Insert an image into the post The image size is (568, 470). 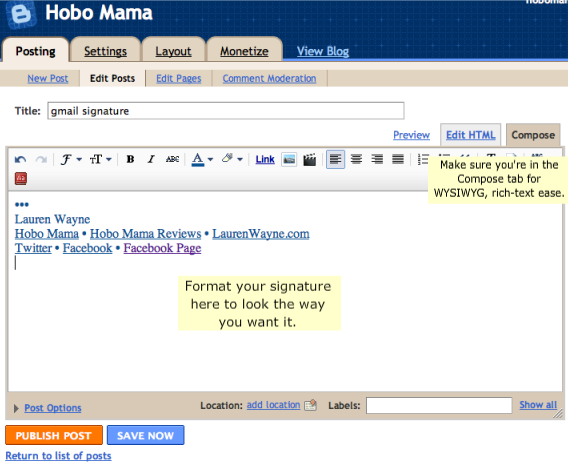[289, 159]
